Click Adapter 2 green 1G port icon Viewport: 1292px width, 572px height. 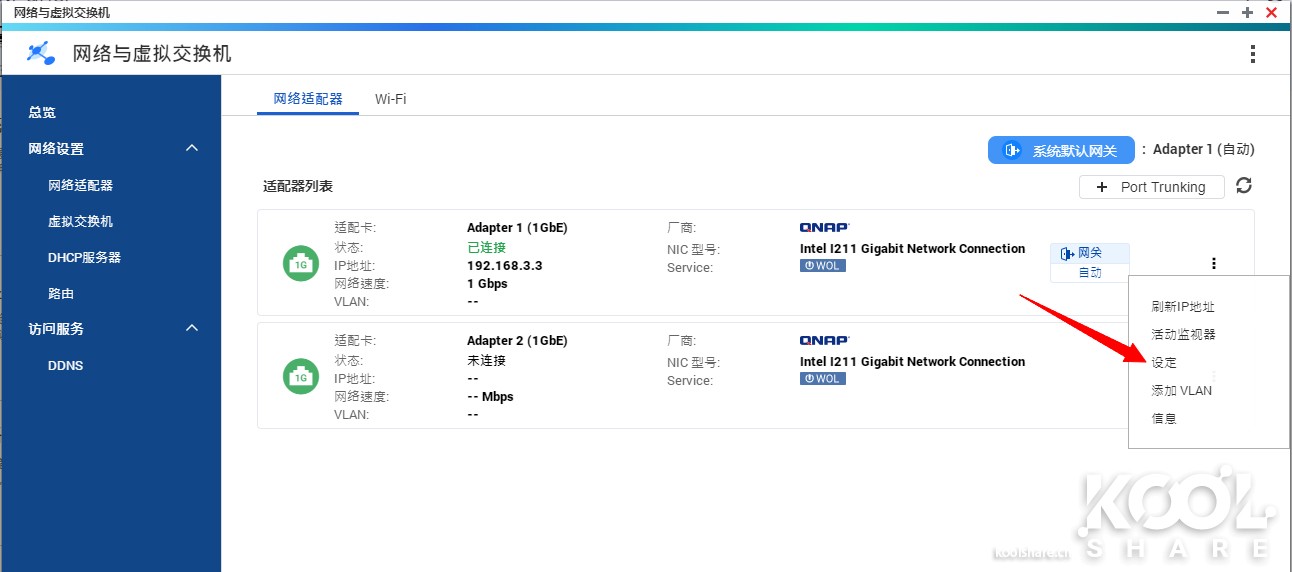[300, 377]
